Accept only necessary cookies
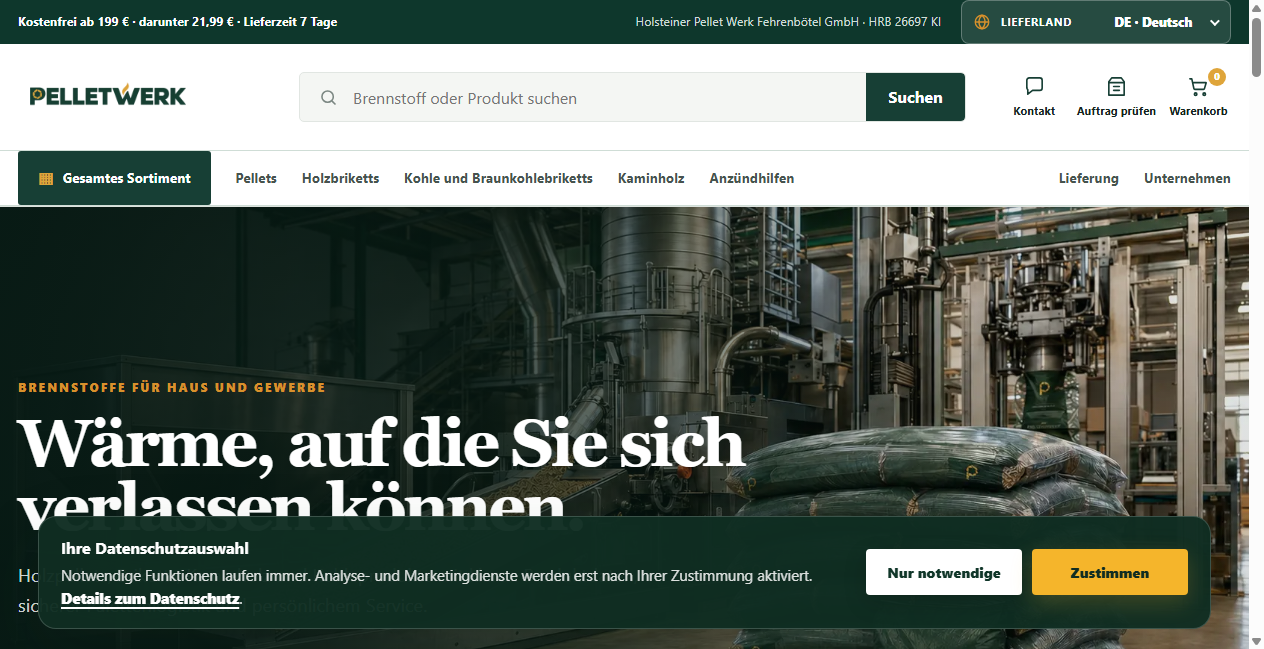1264x649 pixels. click(944, 572)
